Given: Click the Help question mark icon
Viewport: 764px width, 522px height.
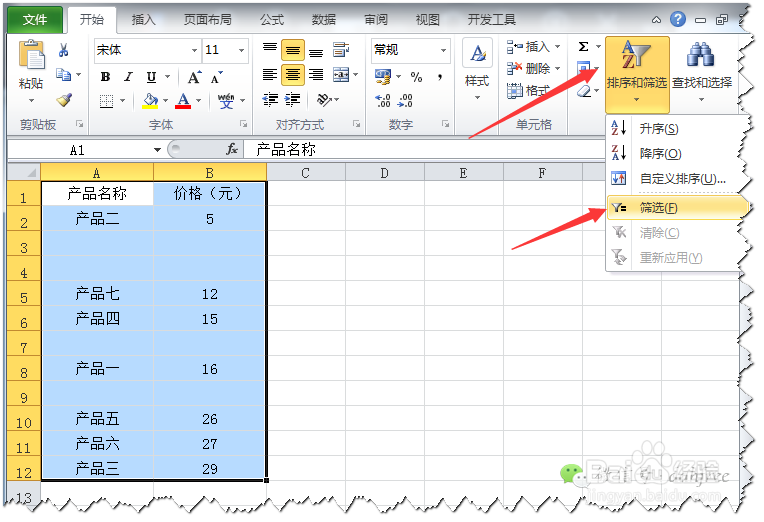Looking at the screenshot, I should coord(678,19).
